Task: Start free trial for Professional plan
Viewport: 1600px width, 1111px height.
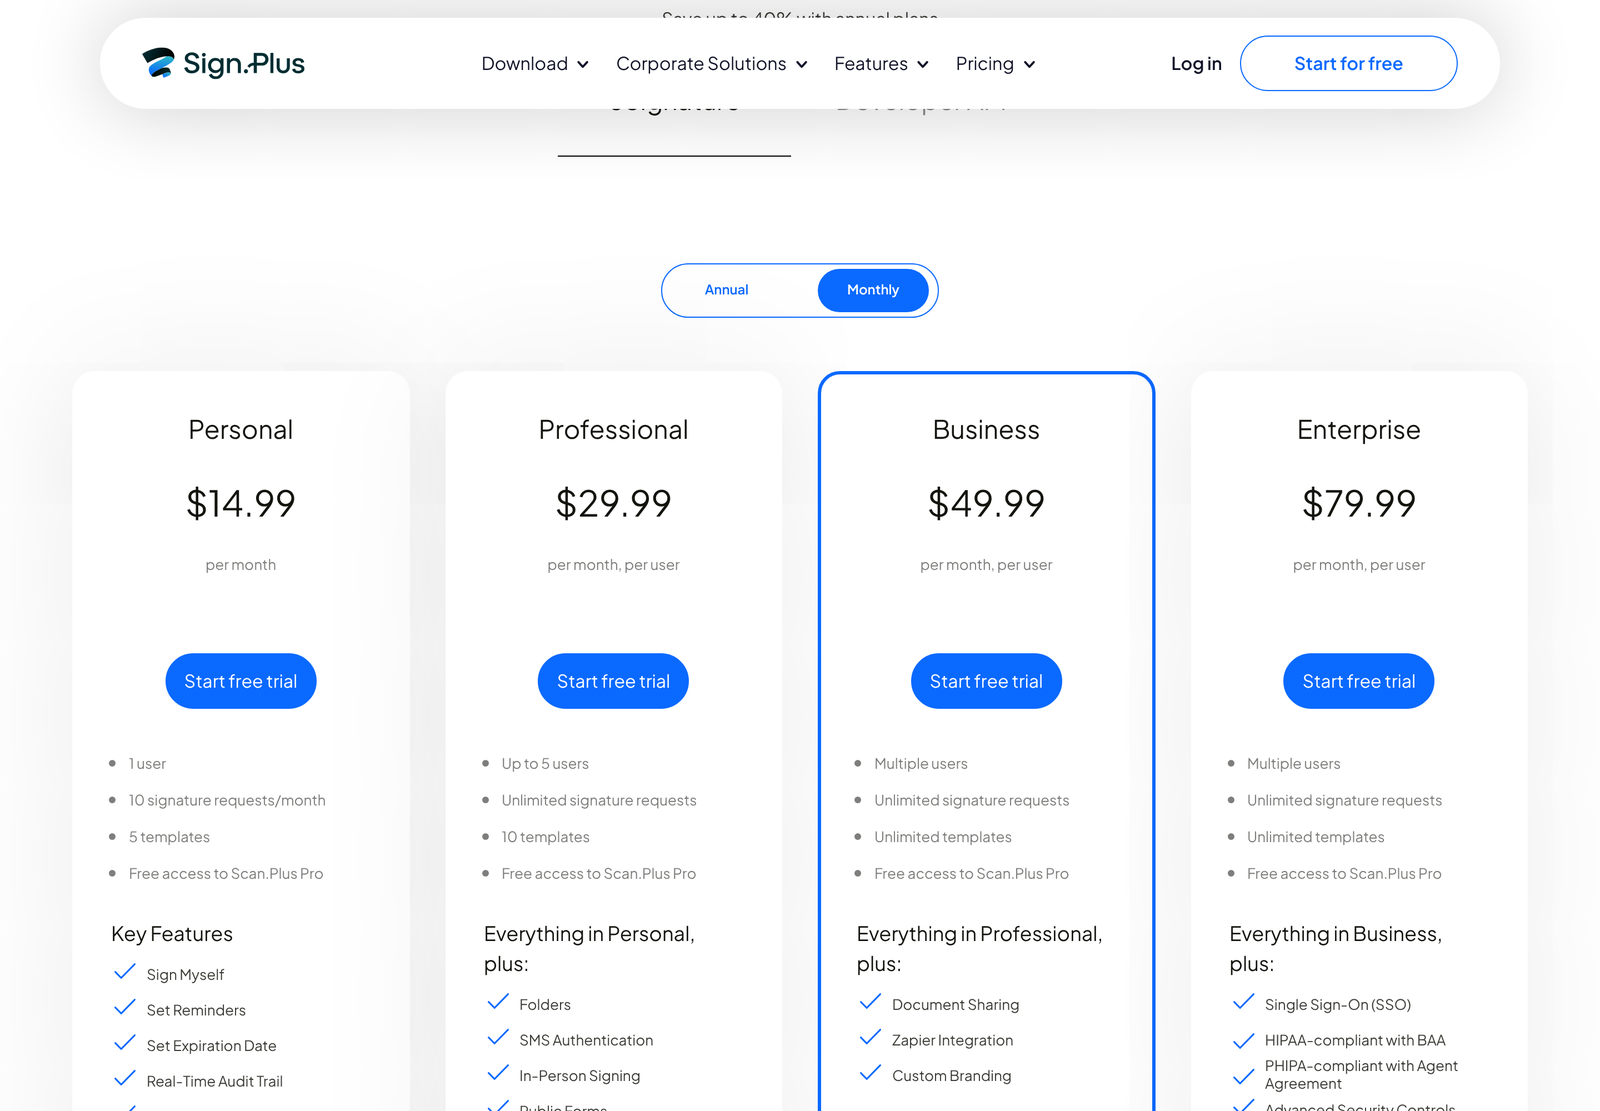Action: tap(613, 681)
